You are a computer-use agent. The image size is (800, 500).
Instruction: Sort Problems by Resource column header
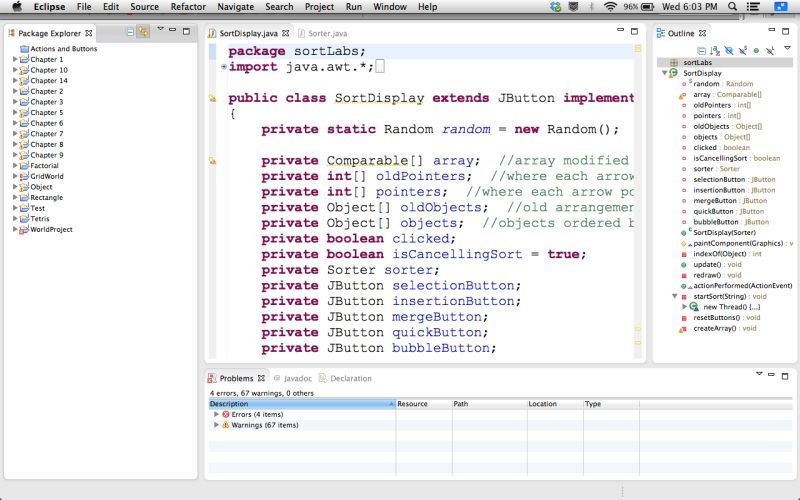click(423, 404)
